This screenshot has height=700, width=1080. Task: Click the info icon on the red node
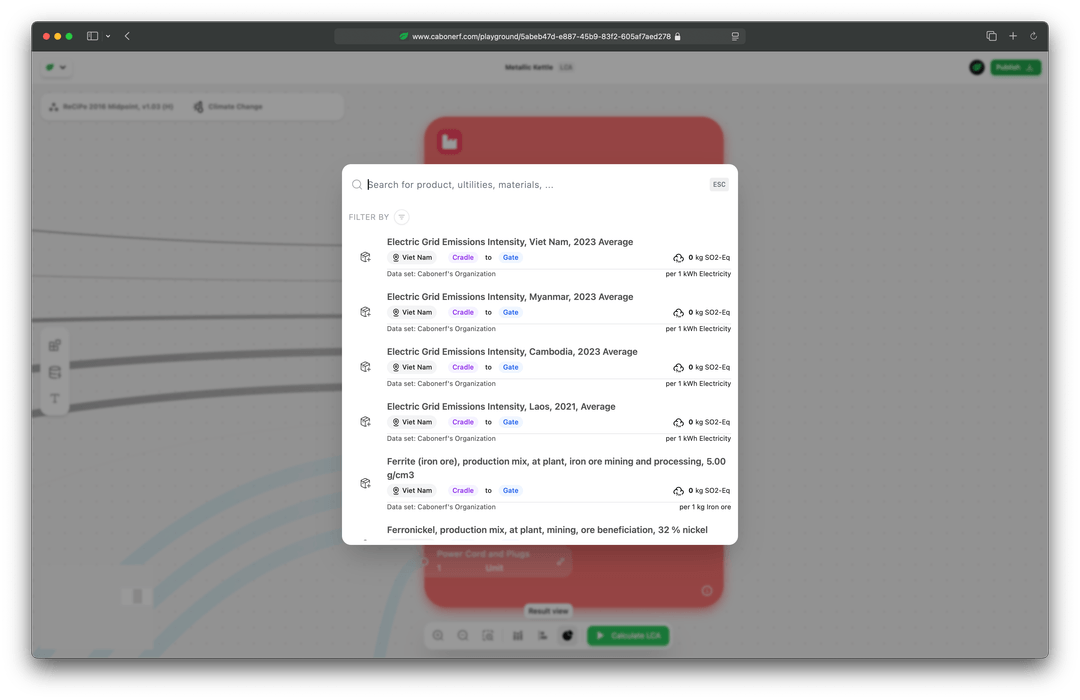coord(707,590)
